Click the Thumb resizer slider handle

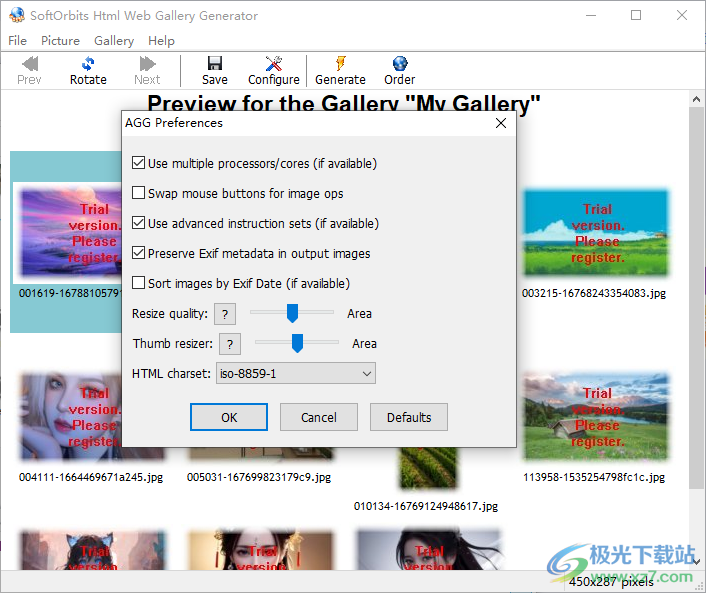click(297, 343)
